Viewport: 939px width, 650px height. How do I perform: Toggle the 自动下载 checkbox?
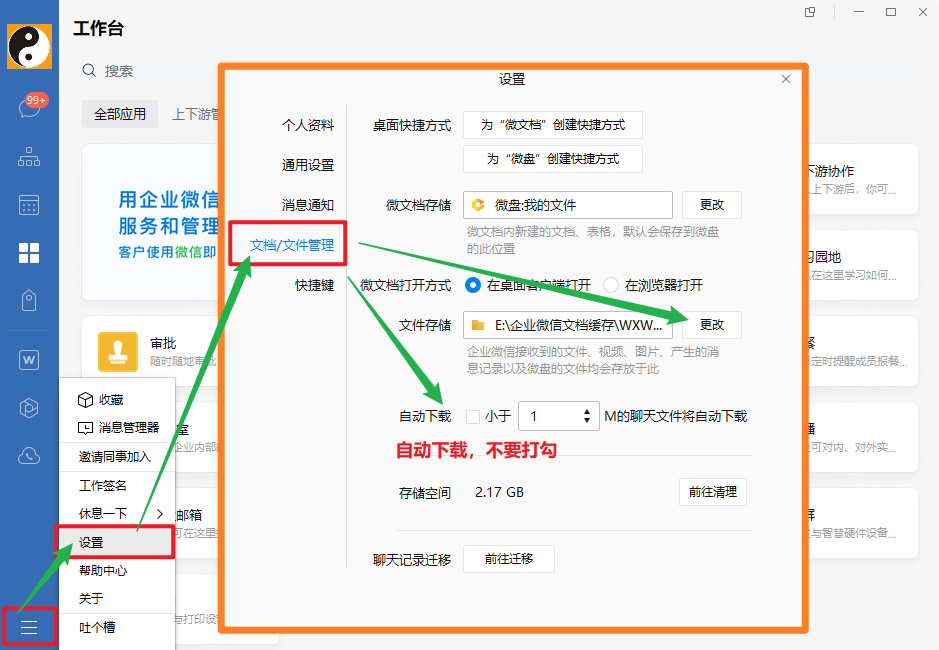click(473, 416)
